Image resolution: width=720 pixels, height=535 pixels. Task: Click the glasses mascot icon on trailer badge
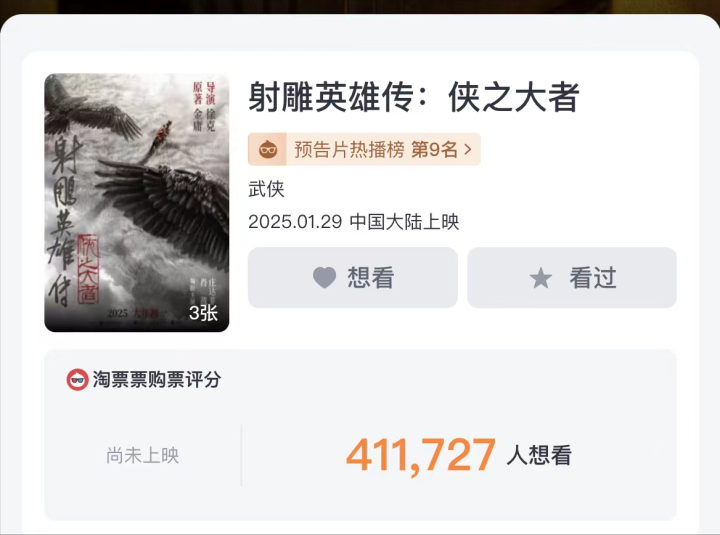[268, 149]
